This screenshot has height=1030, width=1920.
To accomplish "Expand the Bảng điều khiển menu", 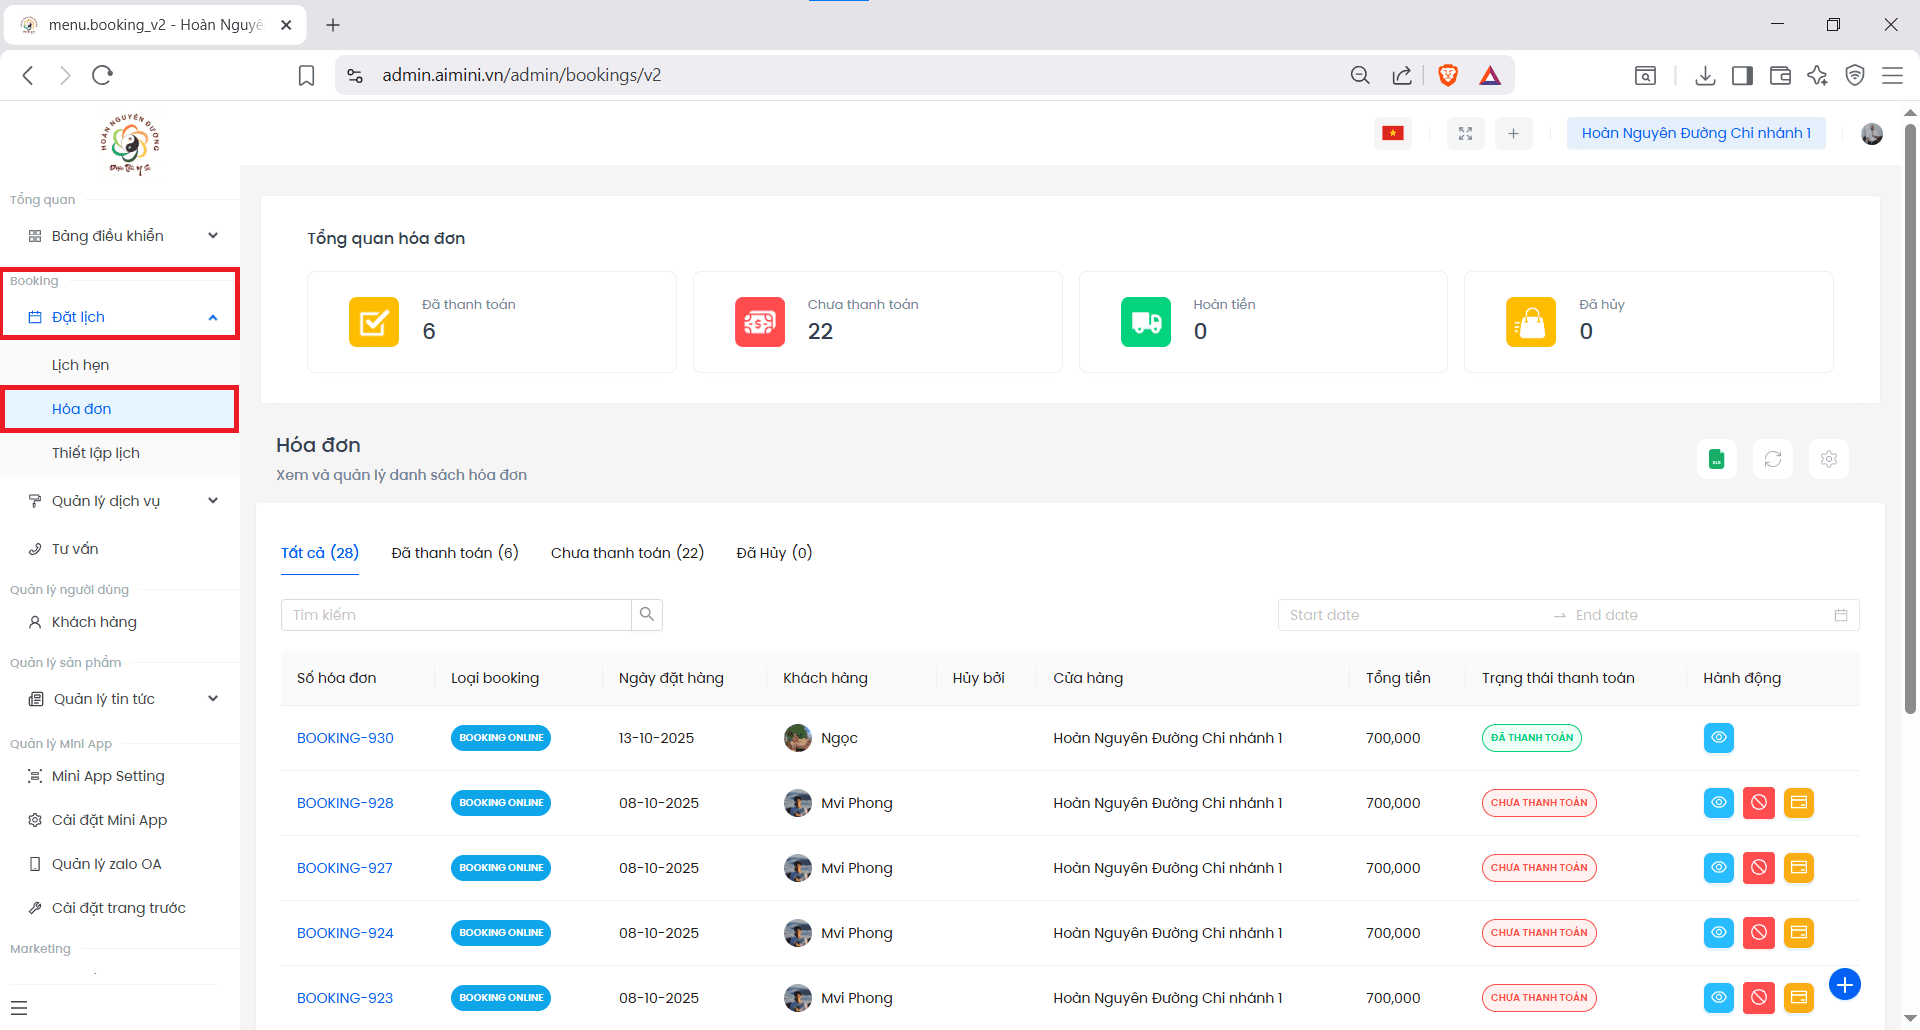I will (x=120, y=236).
